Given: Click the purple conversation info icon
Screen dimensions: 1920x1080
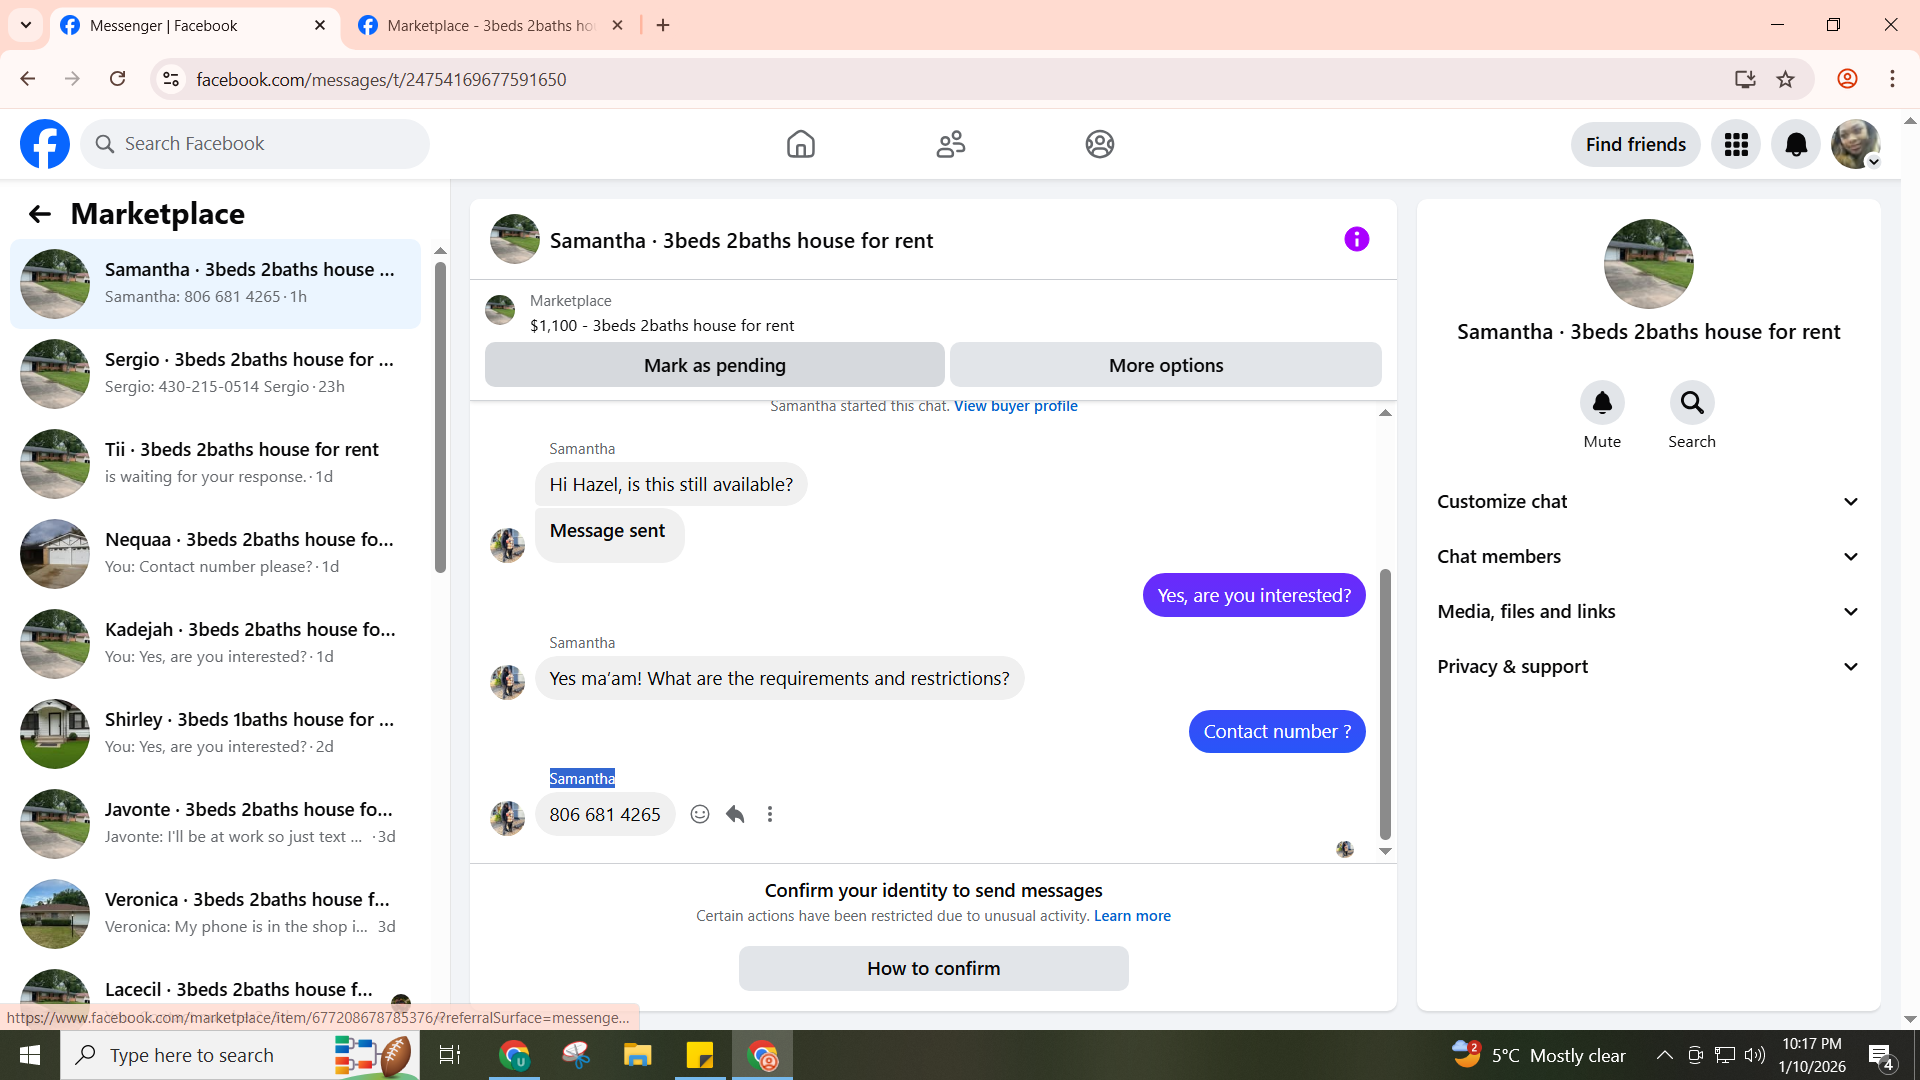Looking at the screenshot, I should [1356, 239].
